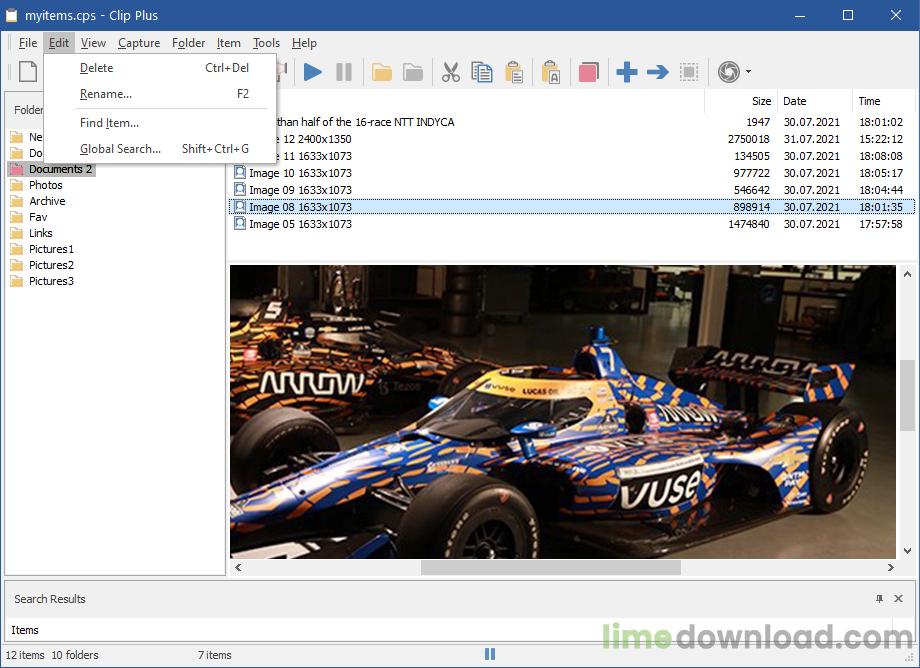Viewport: 920px width, 668px height.
Task: Click the racing car preview image
Action: pos(563,412)
